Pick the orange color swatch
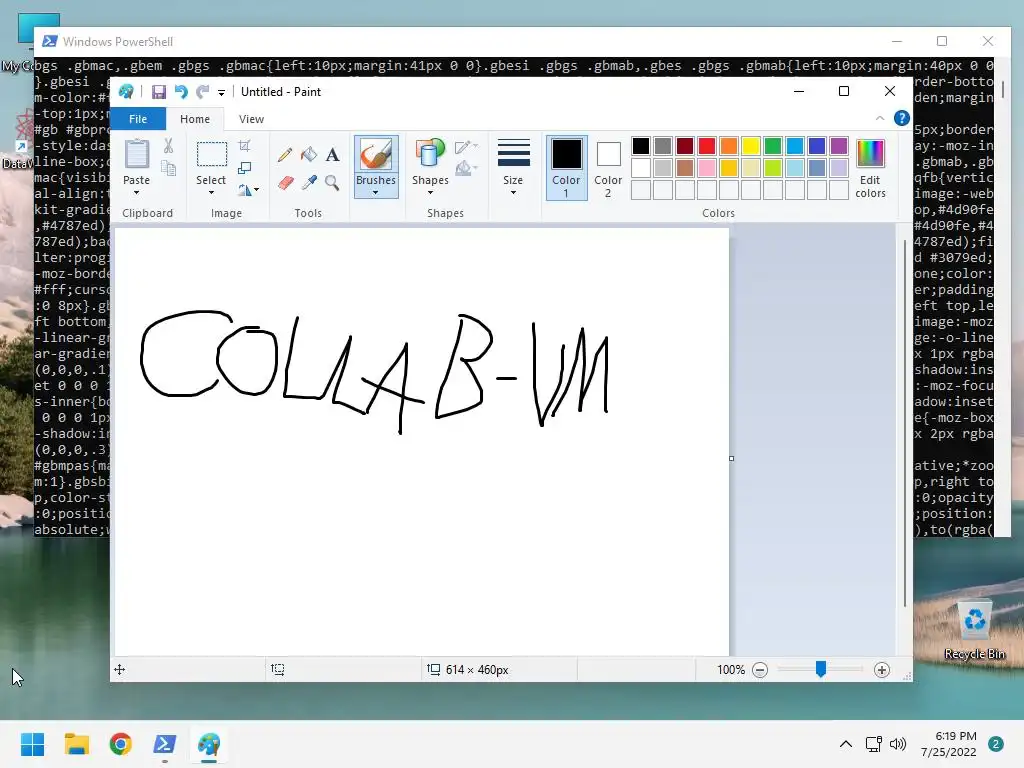Image resolution: width=1024 pixels, height=768 pixels. (729, 146)
